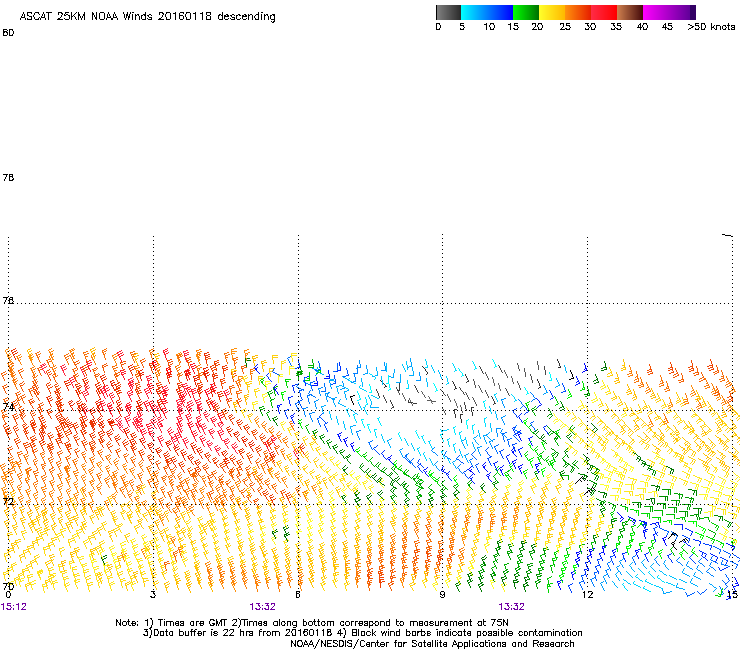The image size is (740, 650).
Task: Click legend tick label '10'
Action: point(489,27)
